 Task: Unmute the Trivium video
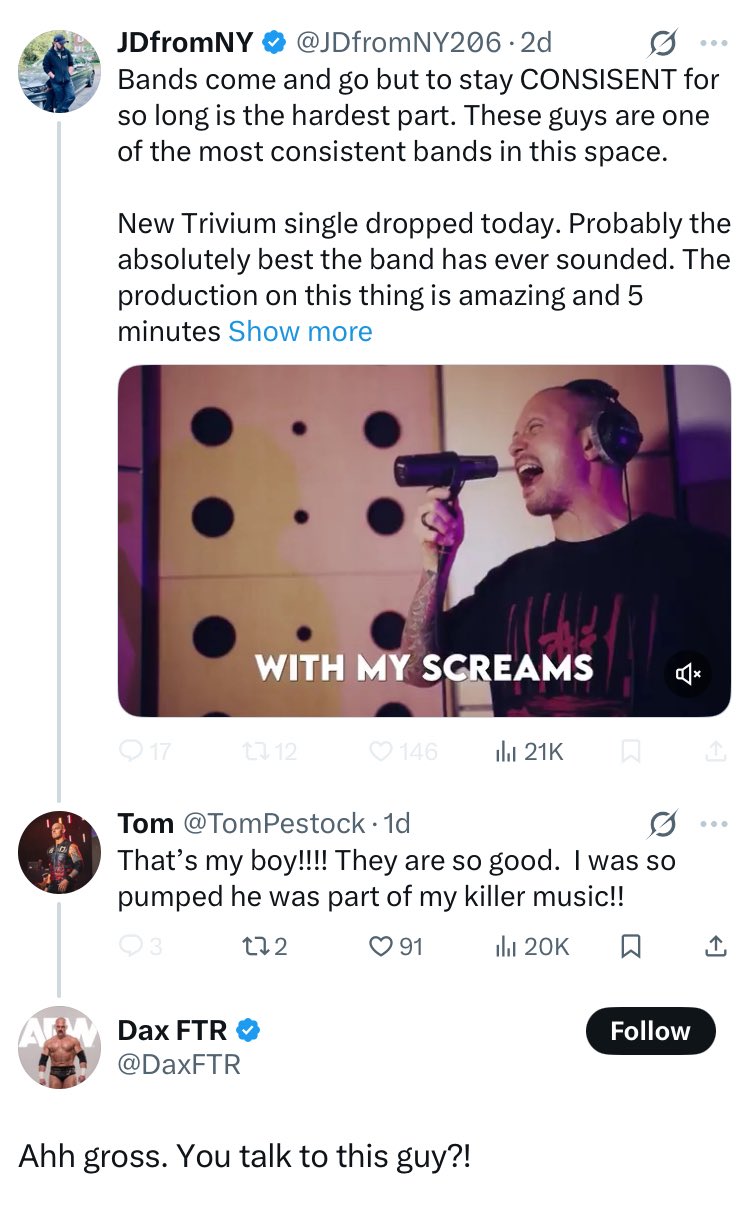tap(690, 674)
